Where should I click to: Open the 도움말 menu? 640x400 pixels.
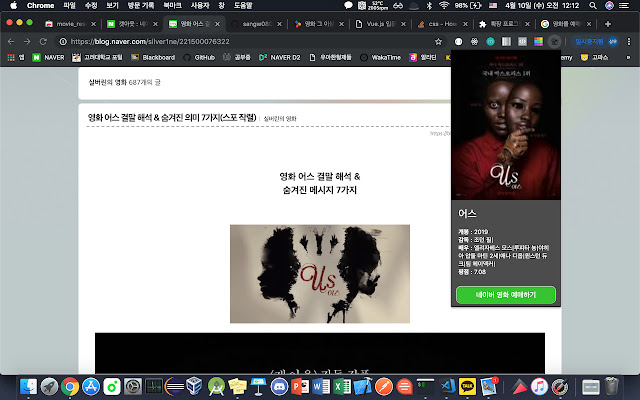243,5
